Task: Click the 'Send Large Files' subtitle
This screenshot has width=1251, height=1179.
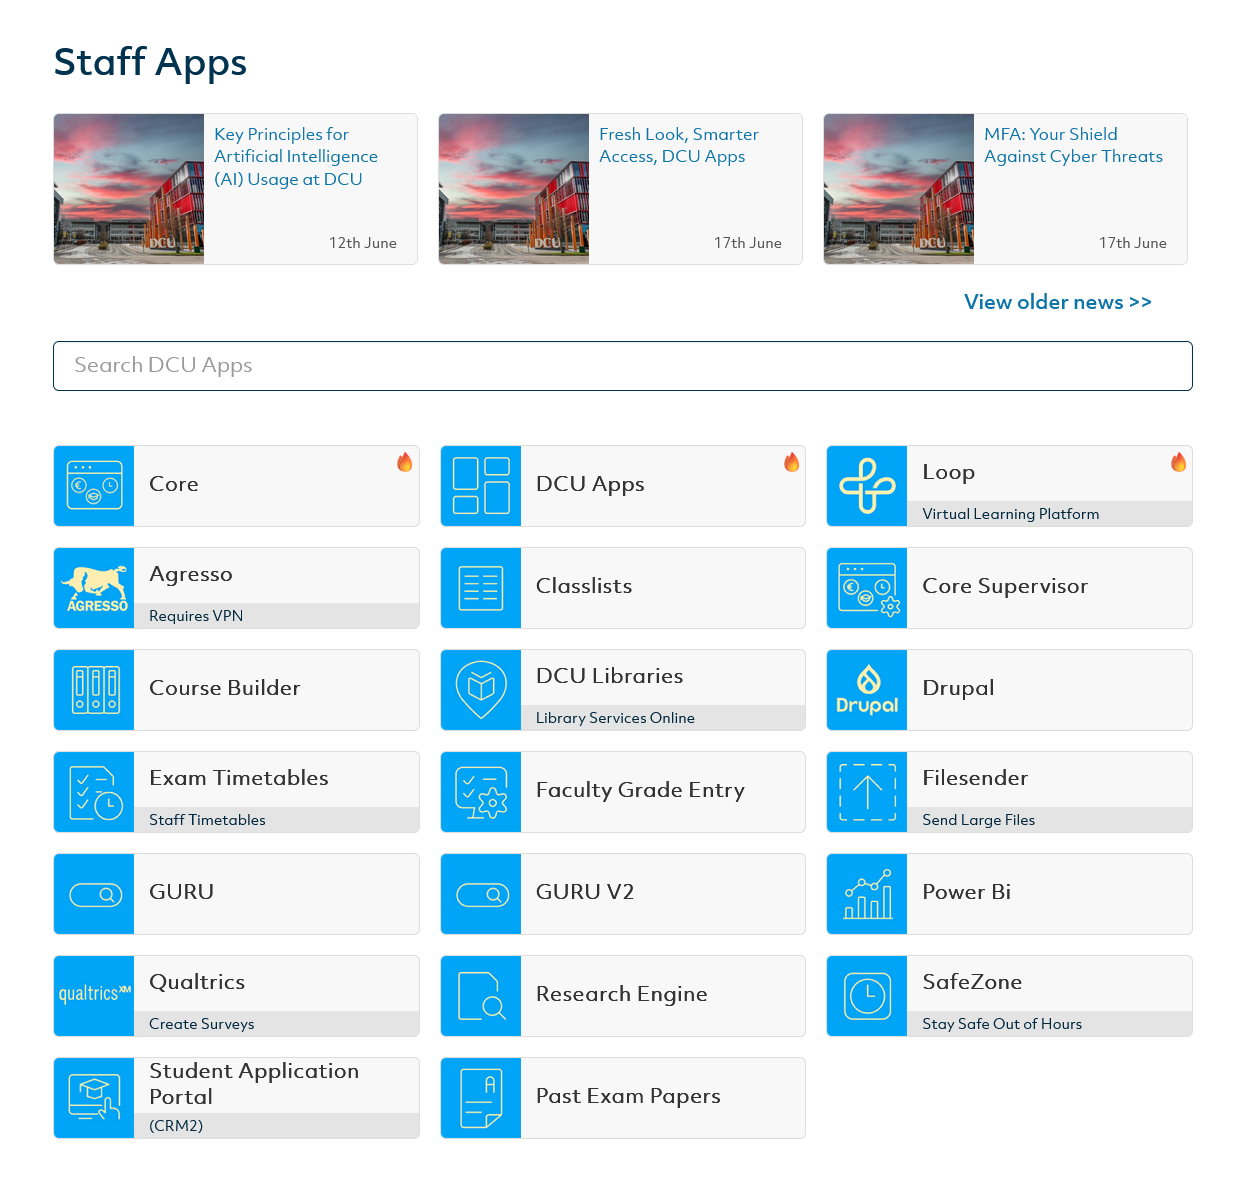Action: click(x=978, y=820)
